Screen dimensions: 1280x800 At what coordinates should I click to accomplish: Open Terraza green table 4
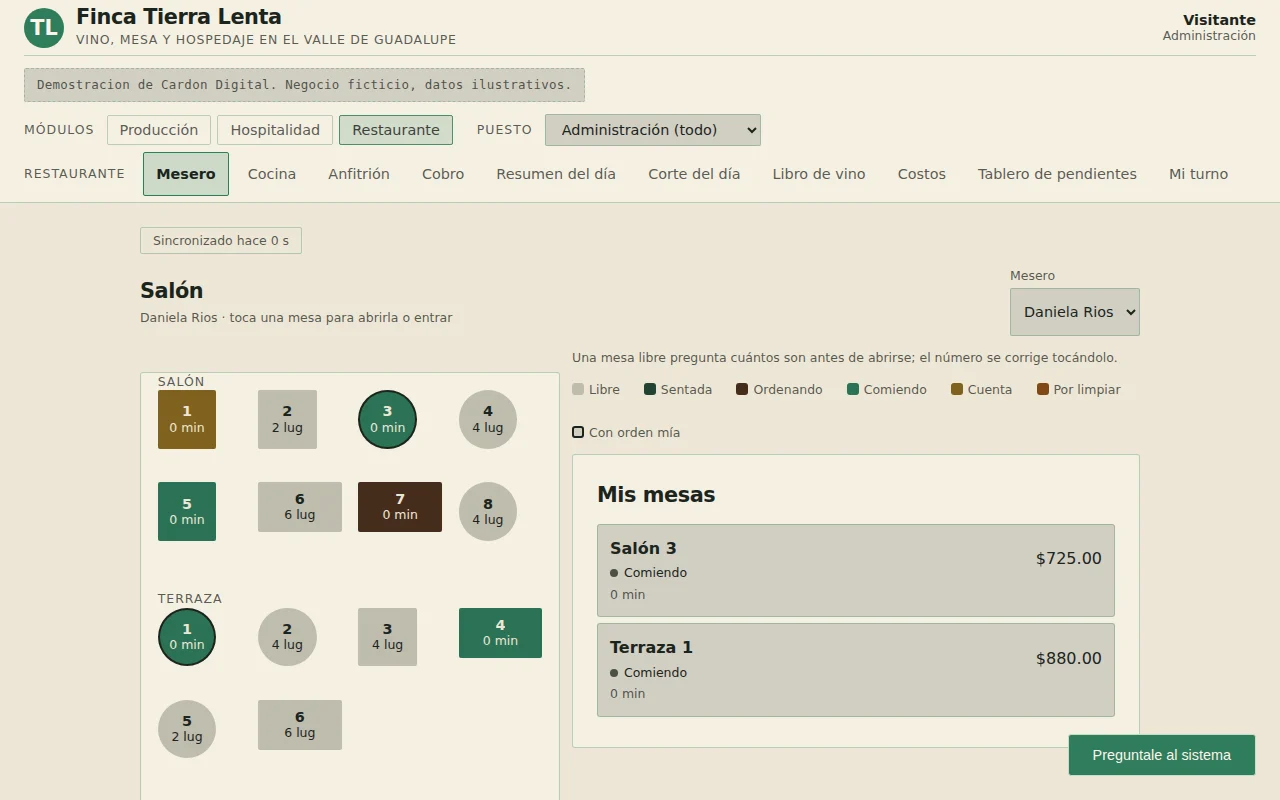point(500,633)
